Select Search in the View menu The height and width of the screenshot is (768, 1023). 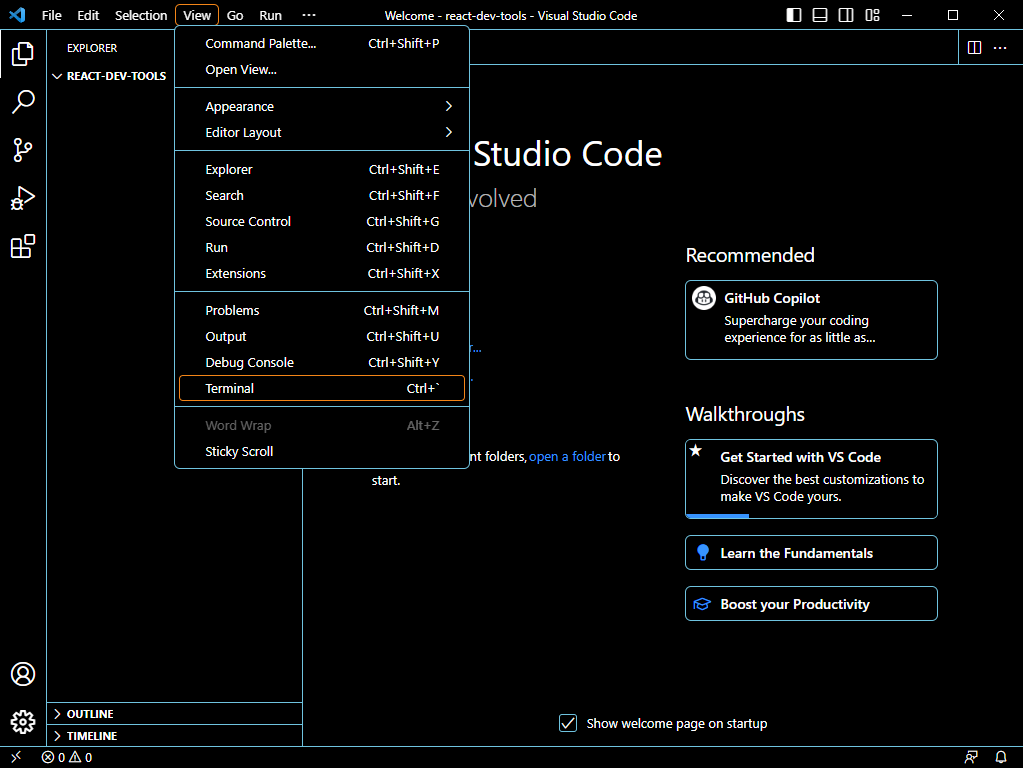322,196
